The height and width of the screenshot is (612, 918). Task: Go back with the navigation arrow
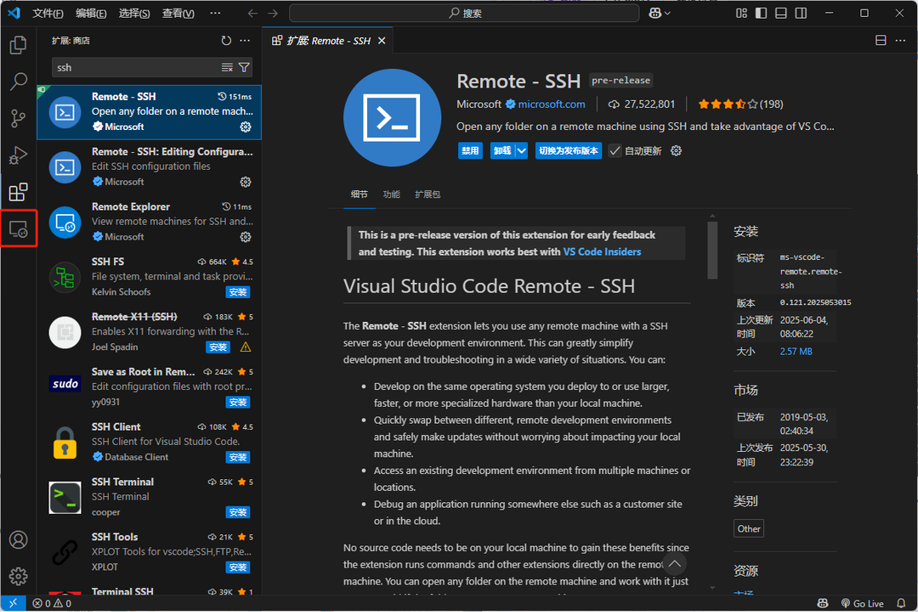(252, 13)
